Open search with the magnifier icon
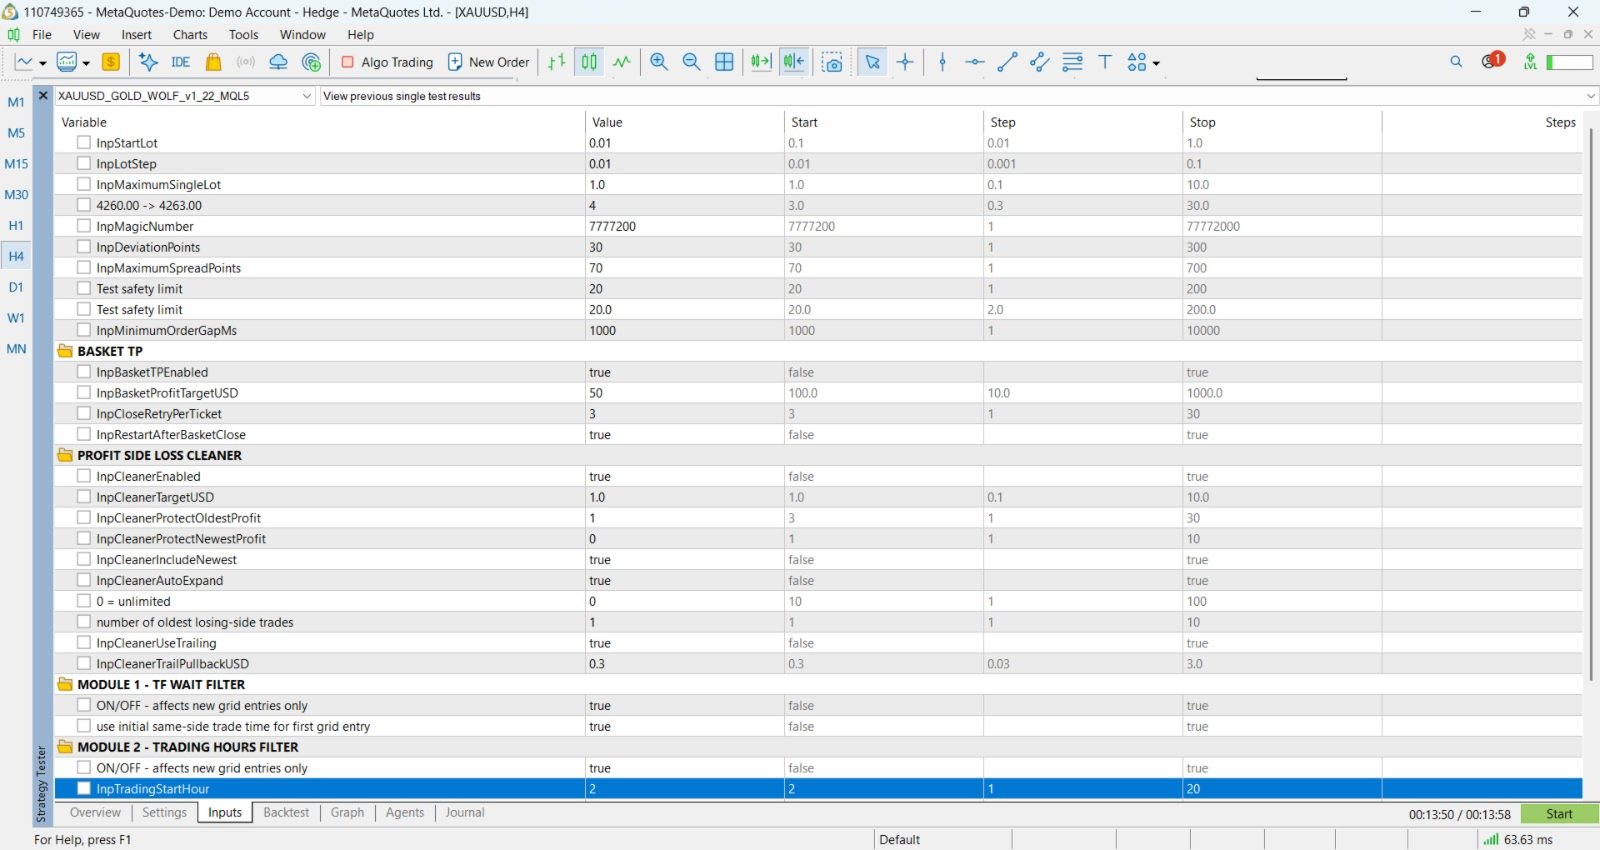 point(1456,62)
